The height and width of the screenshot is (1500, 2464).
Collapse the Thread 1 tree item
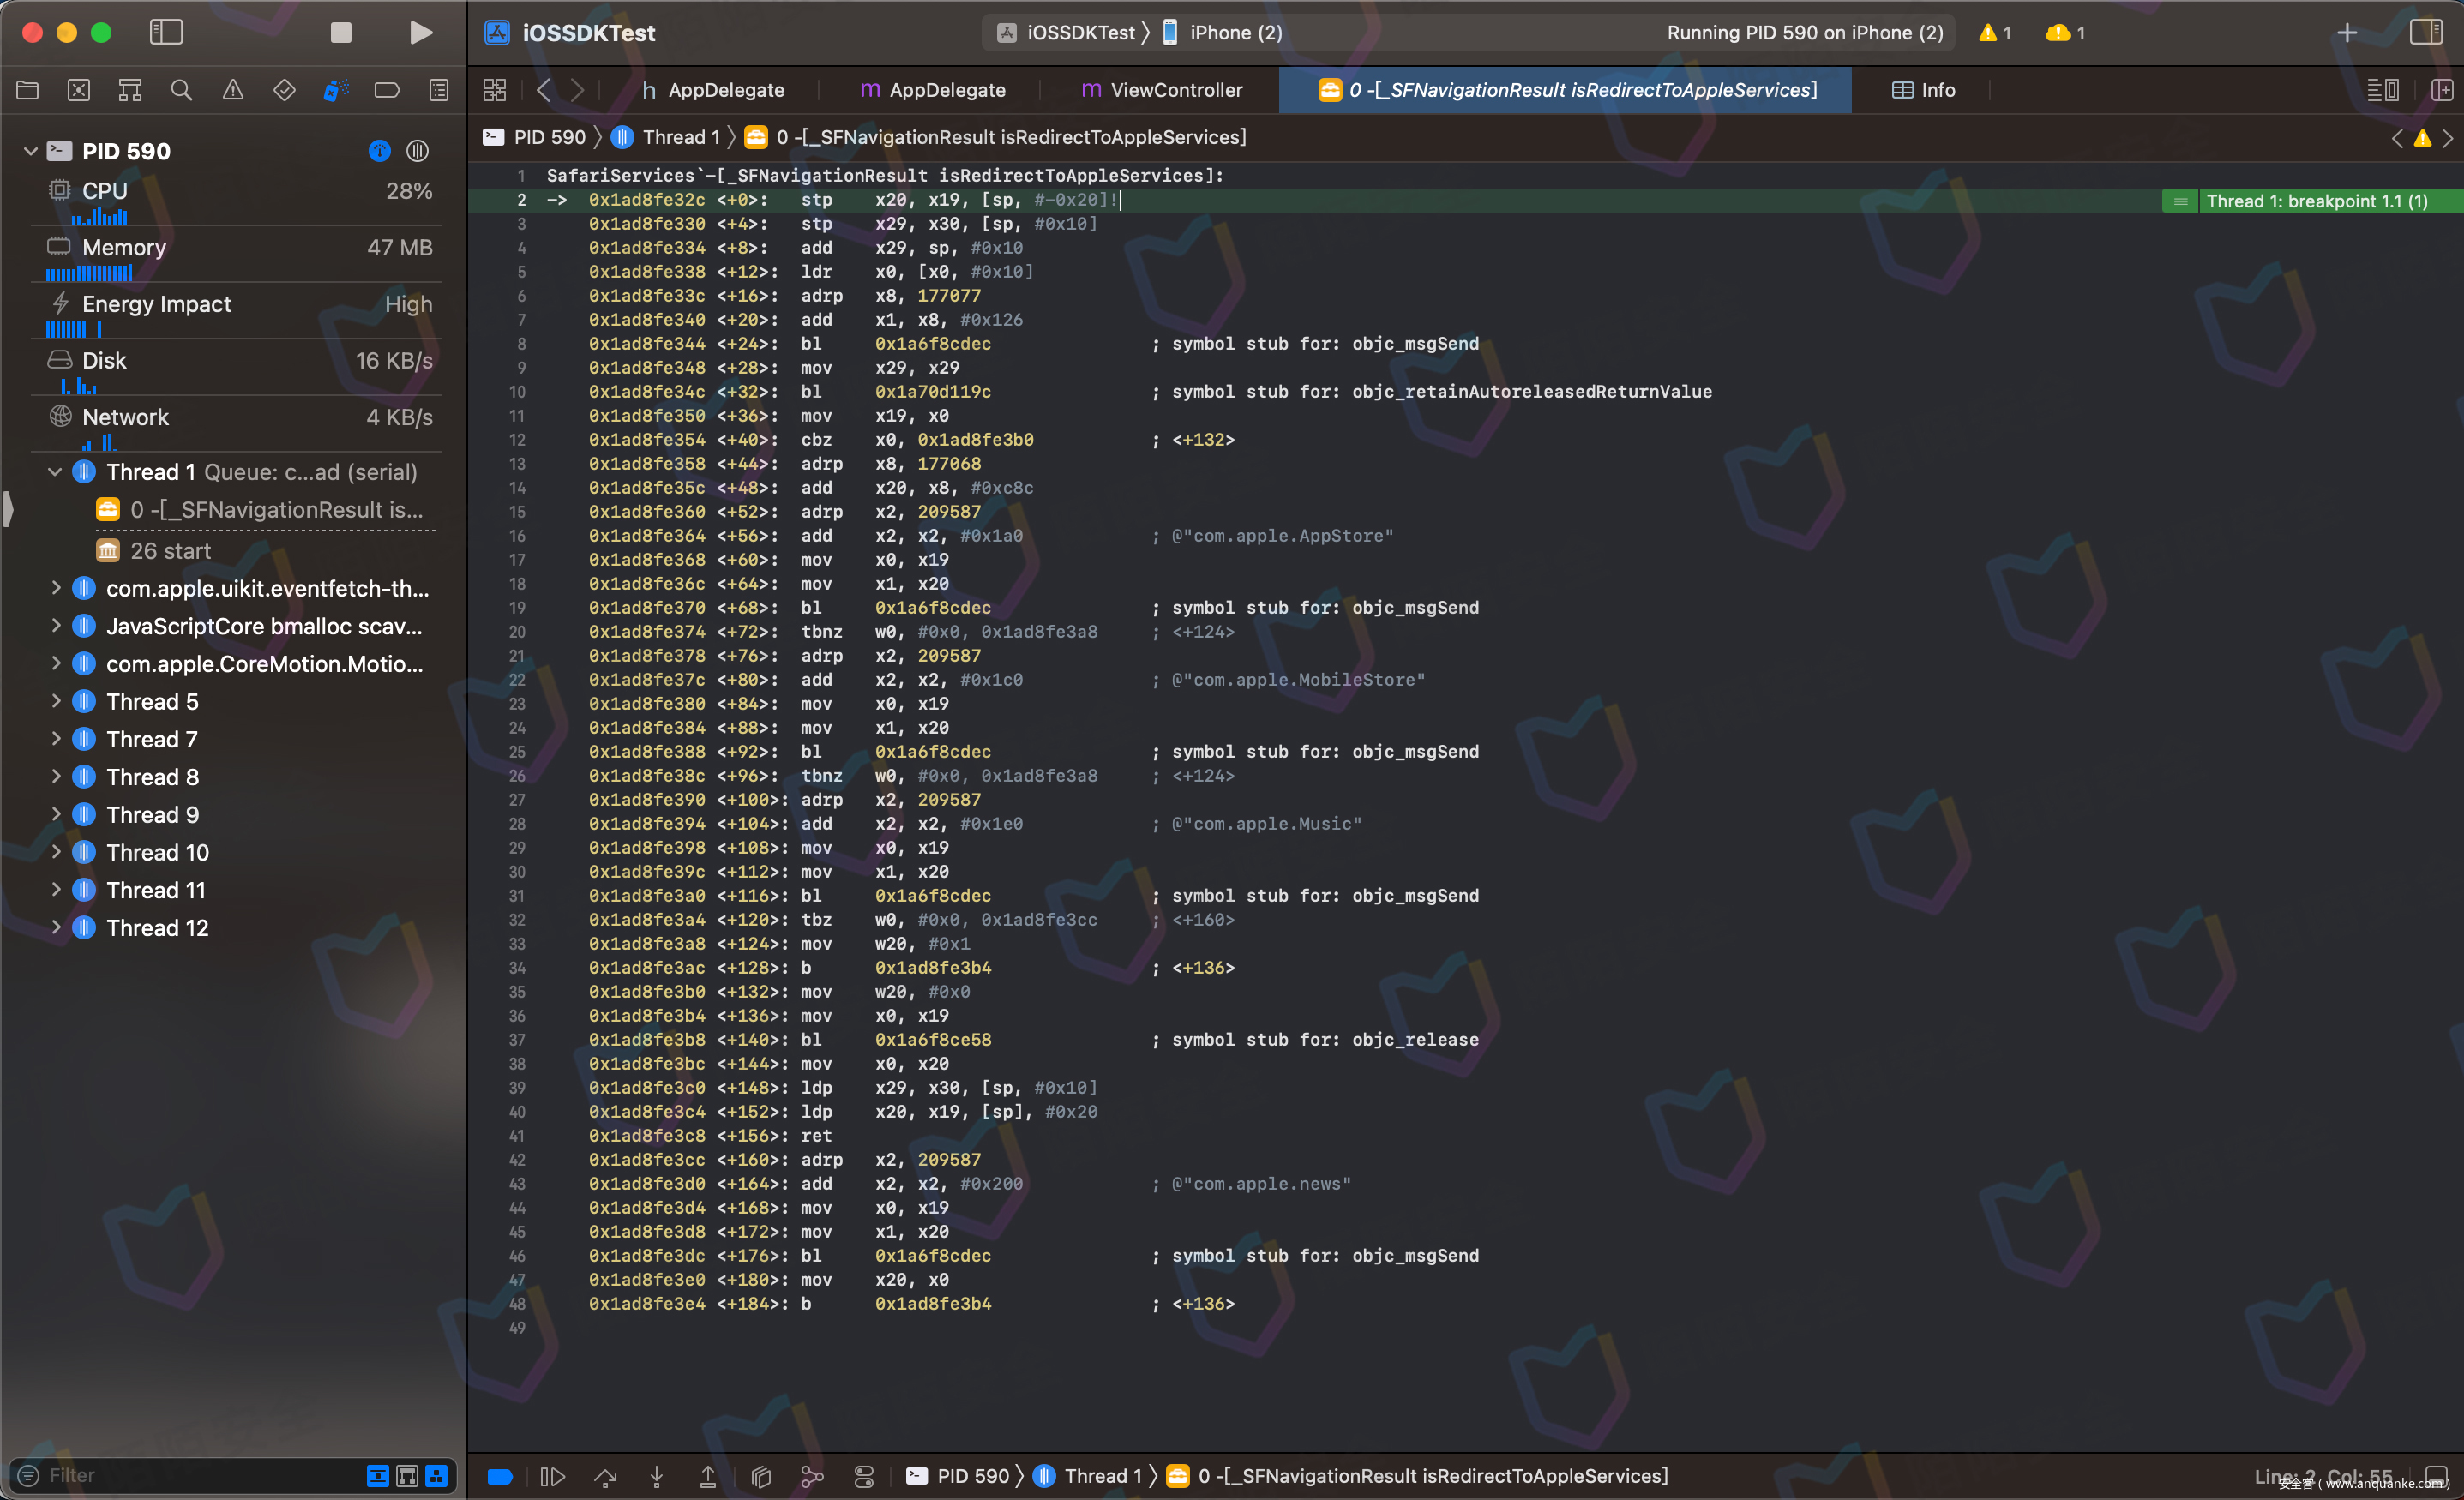(55, 472)
